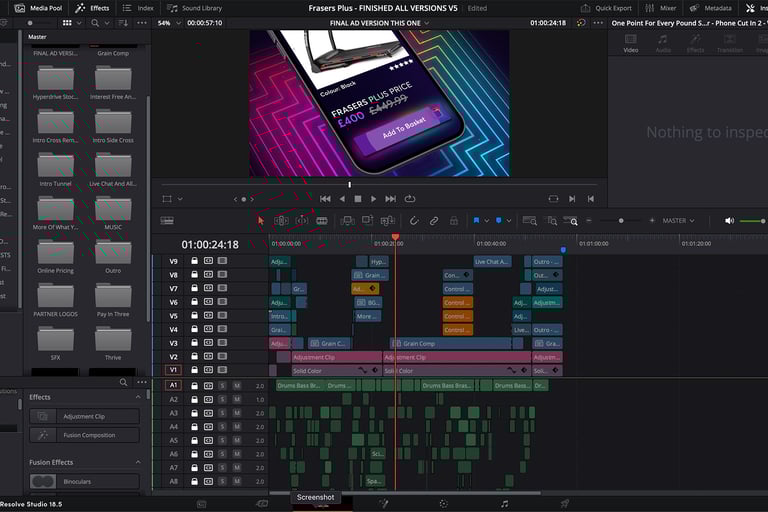This screenshot has height=512, width=768.
Task: Open the Sound Library panel
Action: tap(194, 8)
